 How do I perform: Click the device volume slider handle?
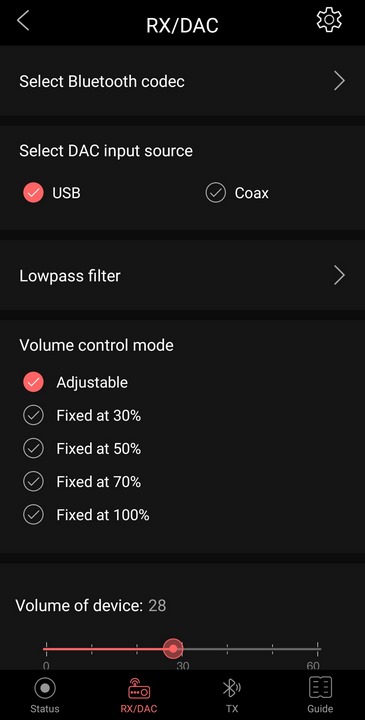[173, 649]
